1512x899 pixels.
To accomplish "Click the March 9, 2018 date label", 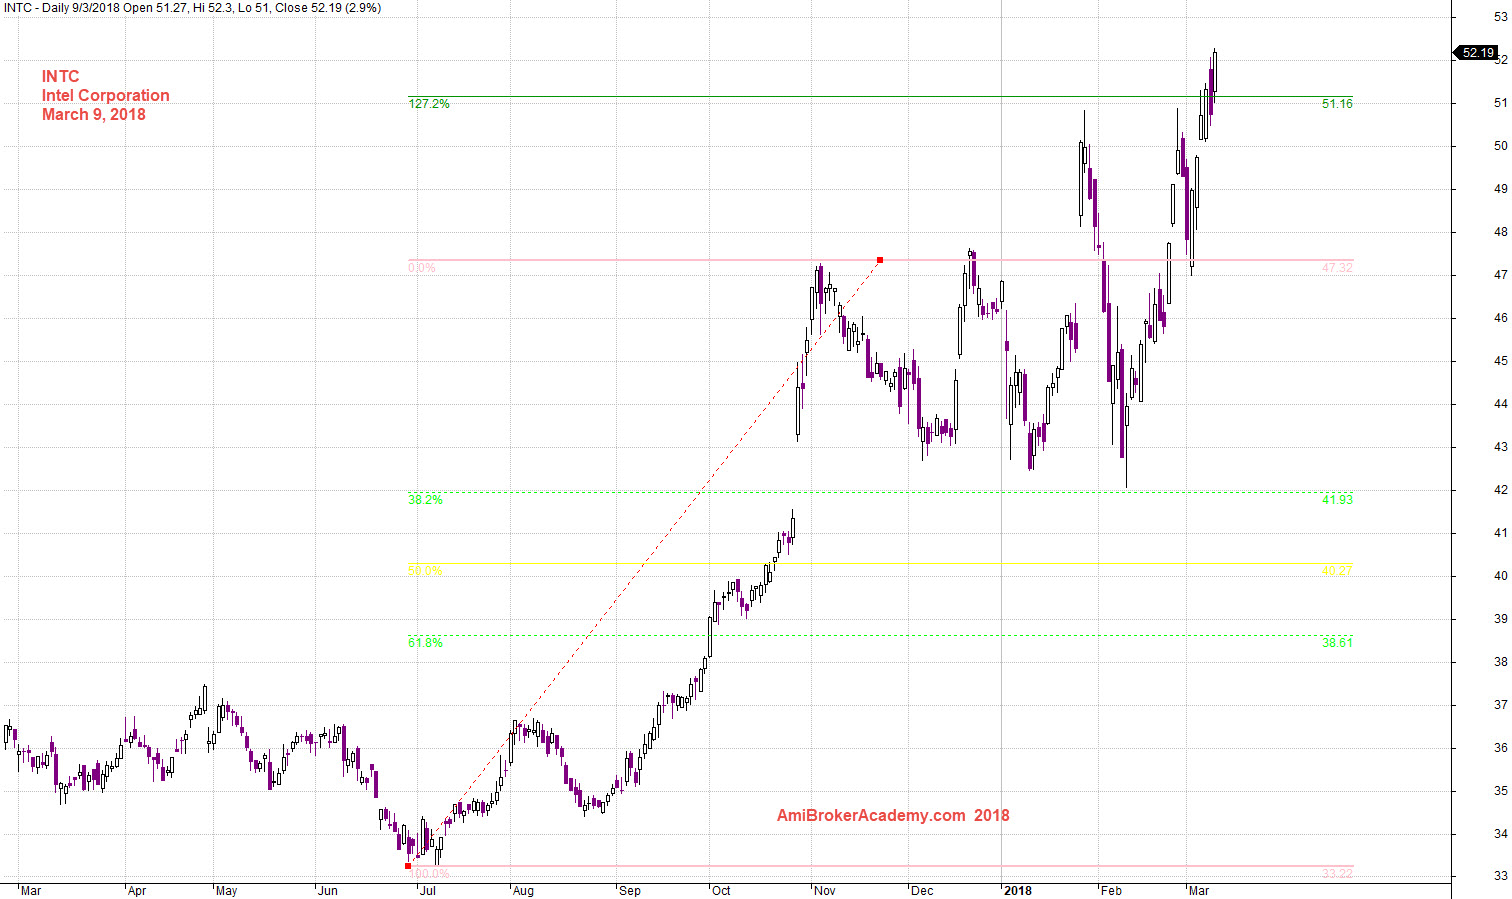I will (x=94, y=115).
